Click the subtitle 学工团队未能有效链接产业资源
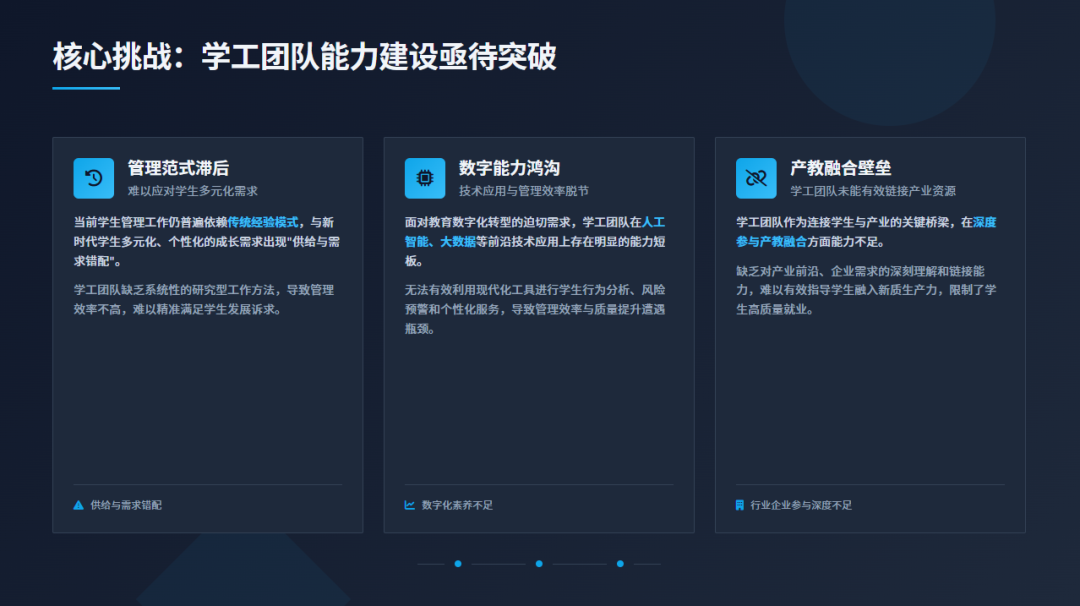This screenshot has height=606, width=1080. click(873, 191)
